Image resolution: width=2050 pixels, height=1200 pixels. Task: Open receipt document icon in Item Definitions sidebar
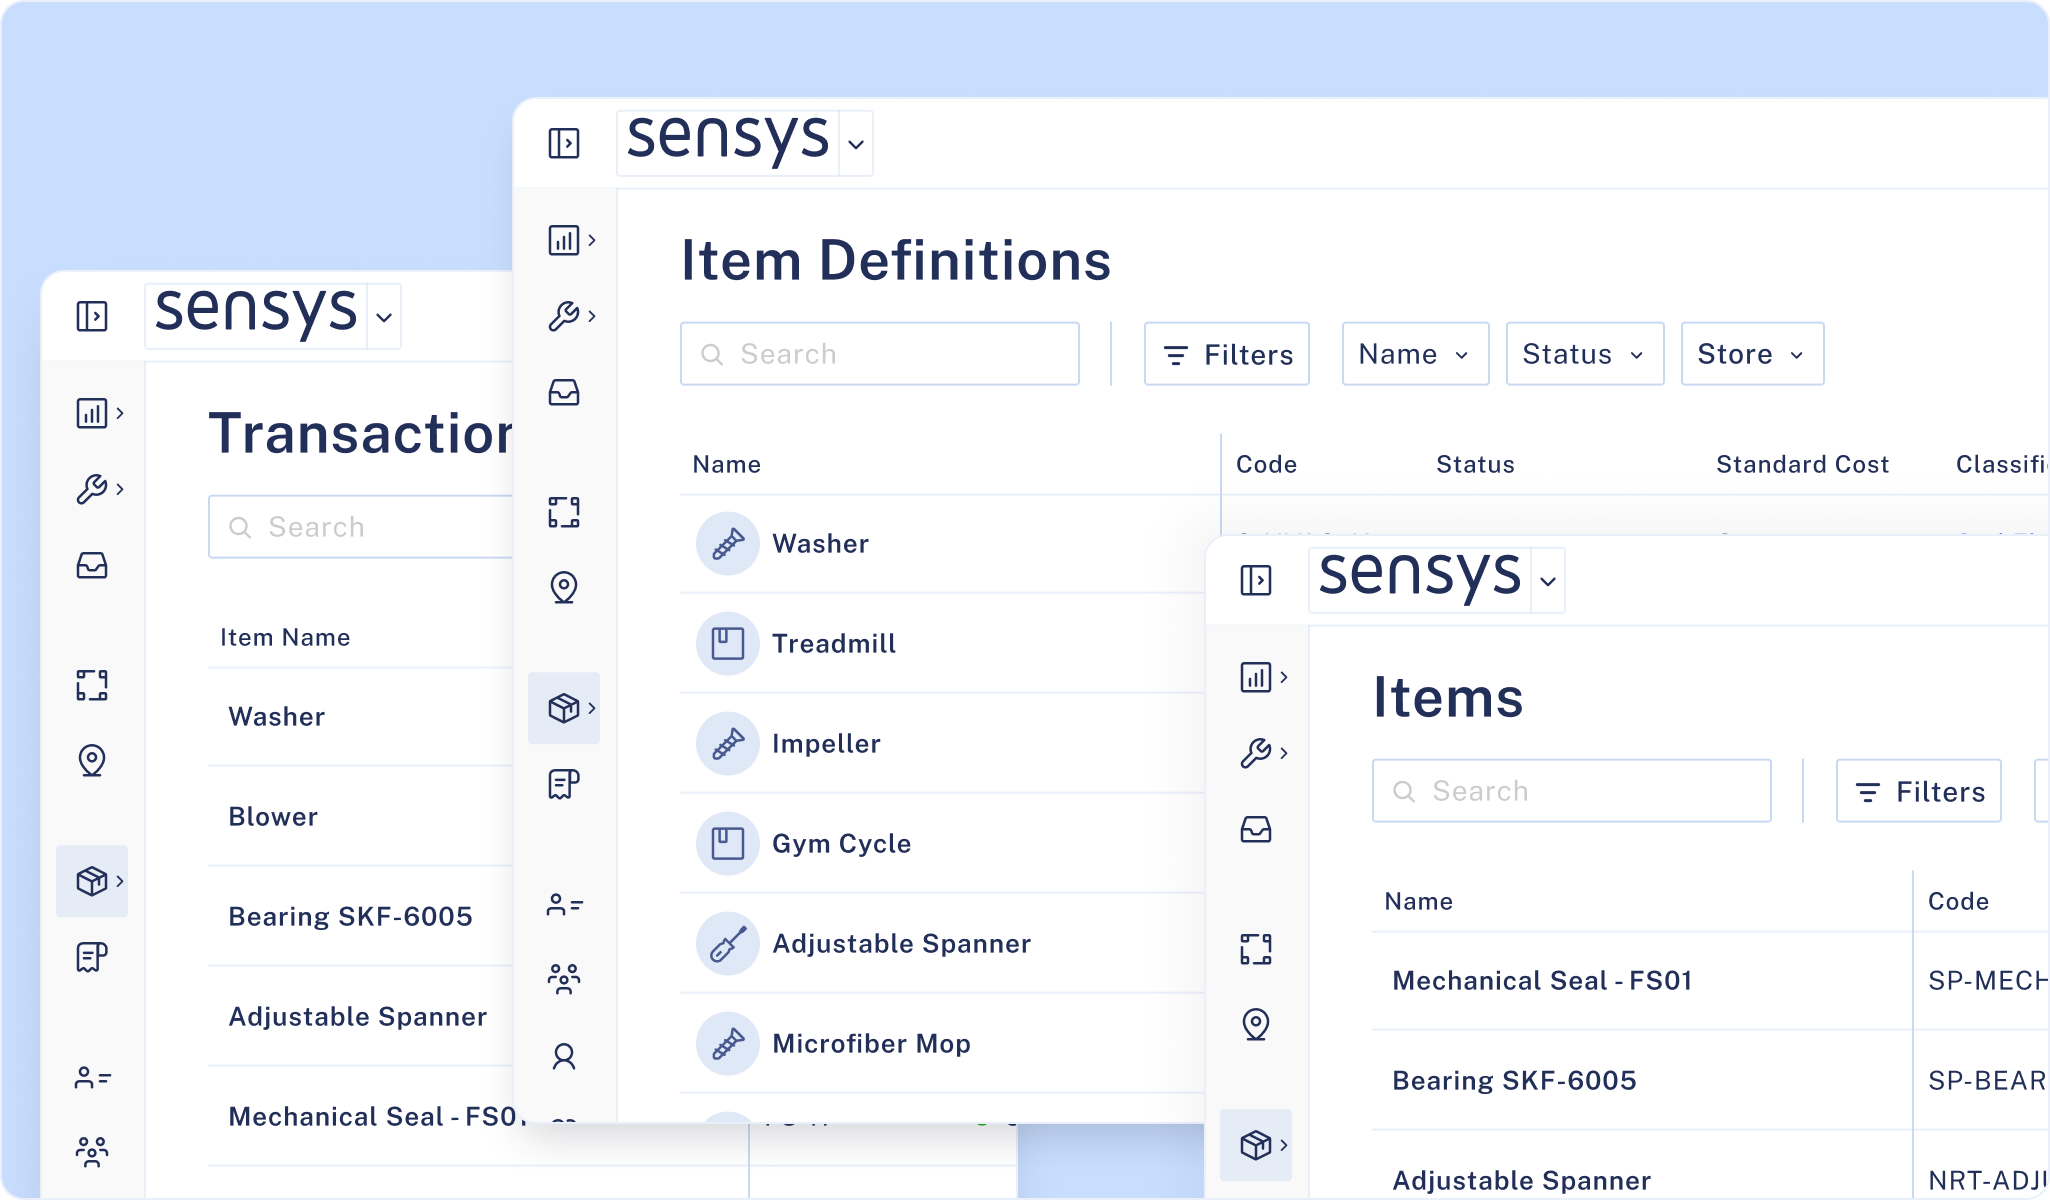pos(564,784)
